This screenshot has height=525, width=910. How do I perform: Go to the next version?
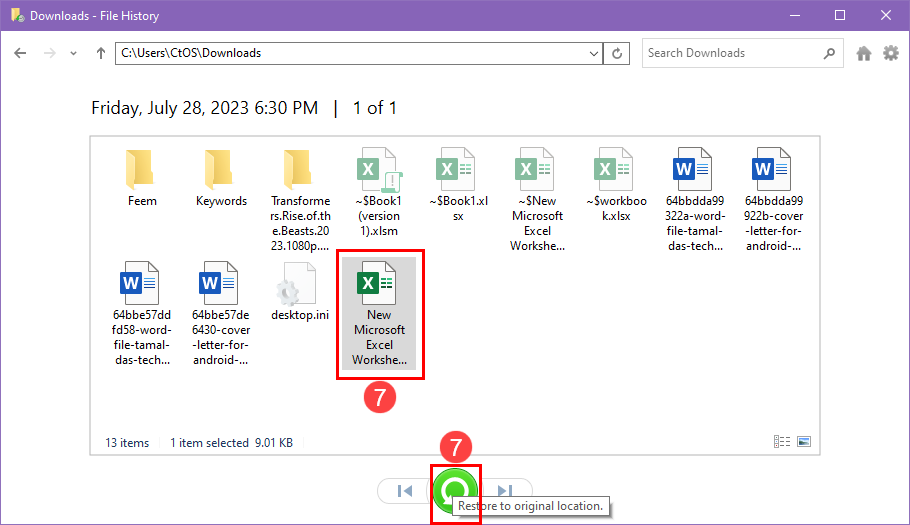click(505, 490)
